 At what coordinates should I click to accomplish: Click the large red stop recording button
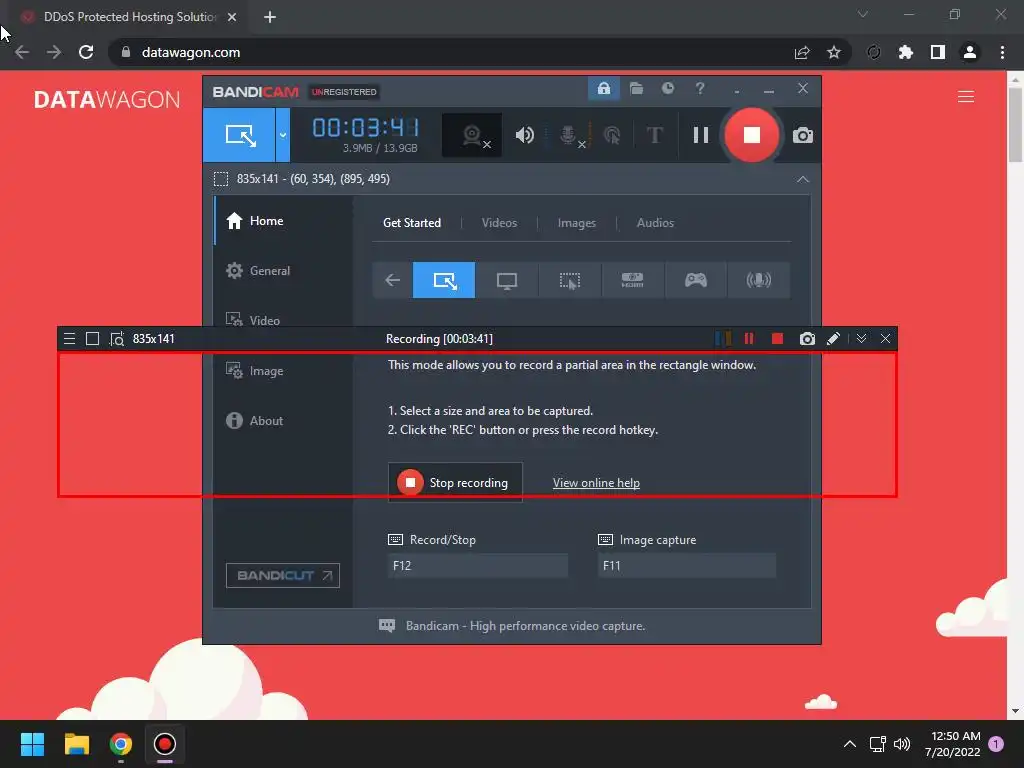(752, 135)
